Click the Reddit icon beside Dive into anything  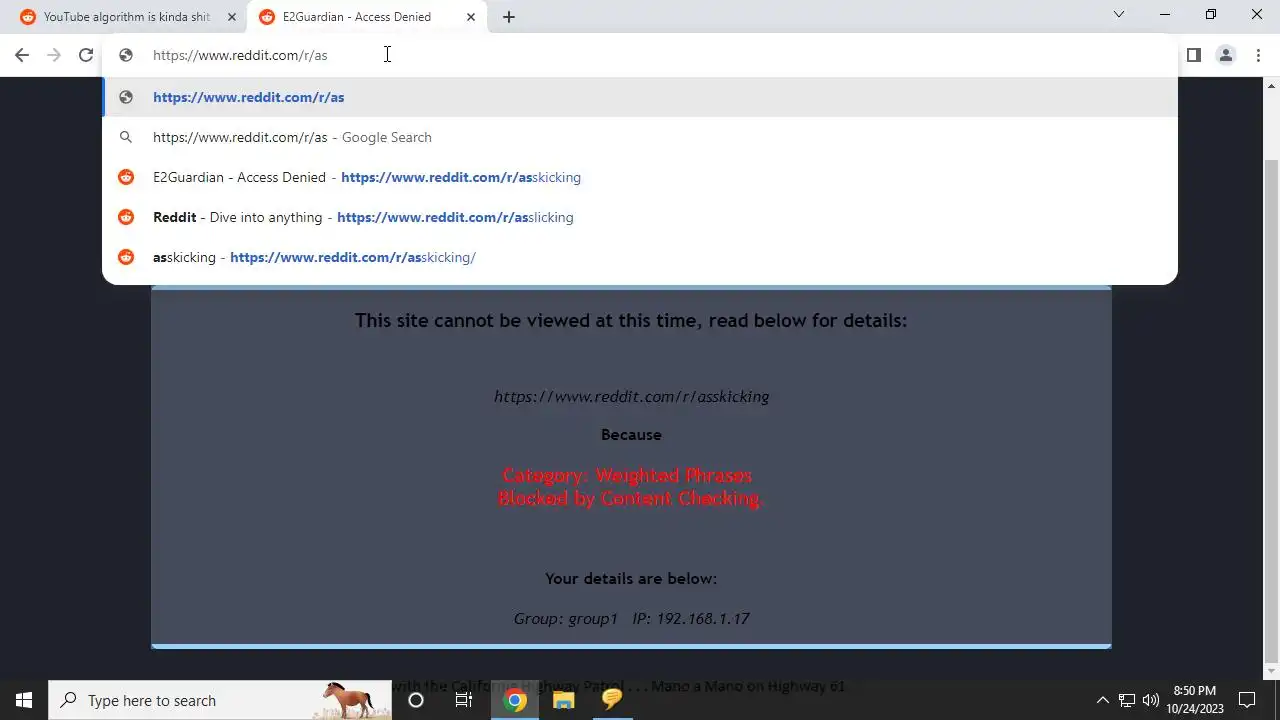pos(126,217)
